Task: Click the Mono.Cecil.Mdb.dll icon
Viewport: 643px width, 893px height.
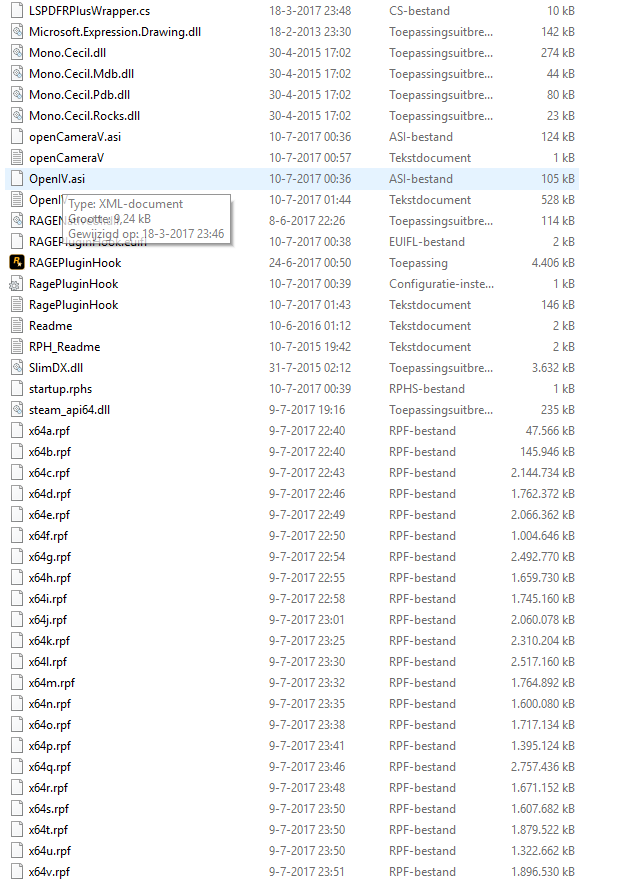Action: [17, 74]
